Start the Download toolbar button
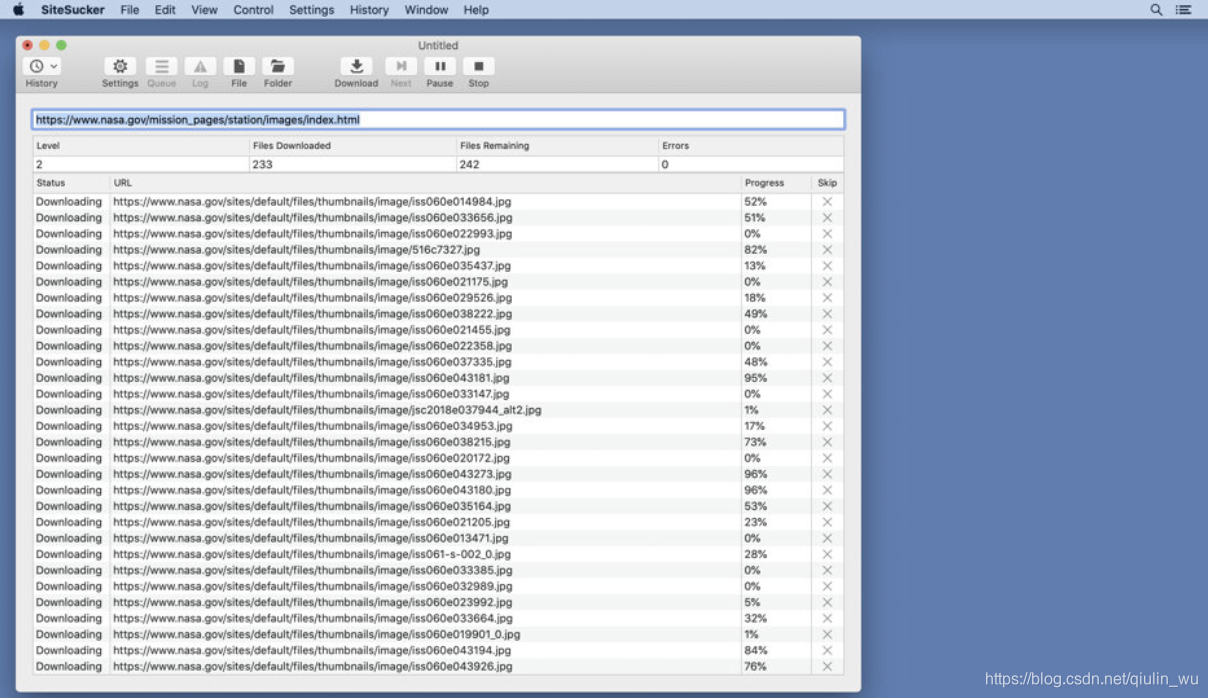The height and width of the screenshot is (698, 1208). point(356,66)
